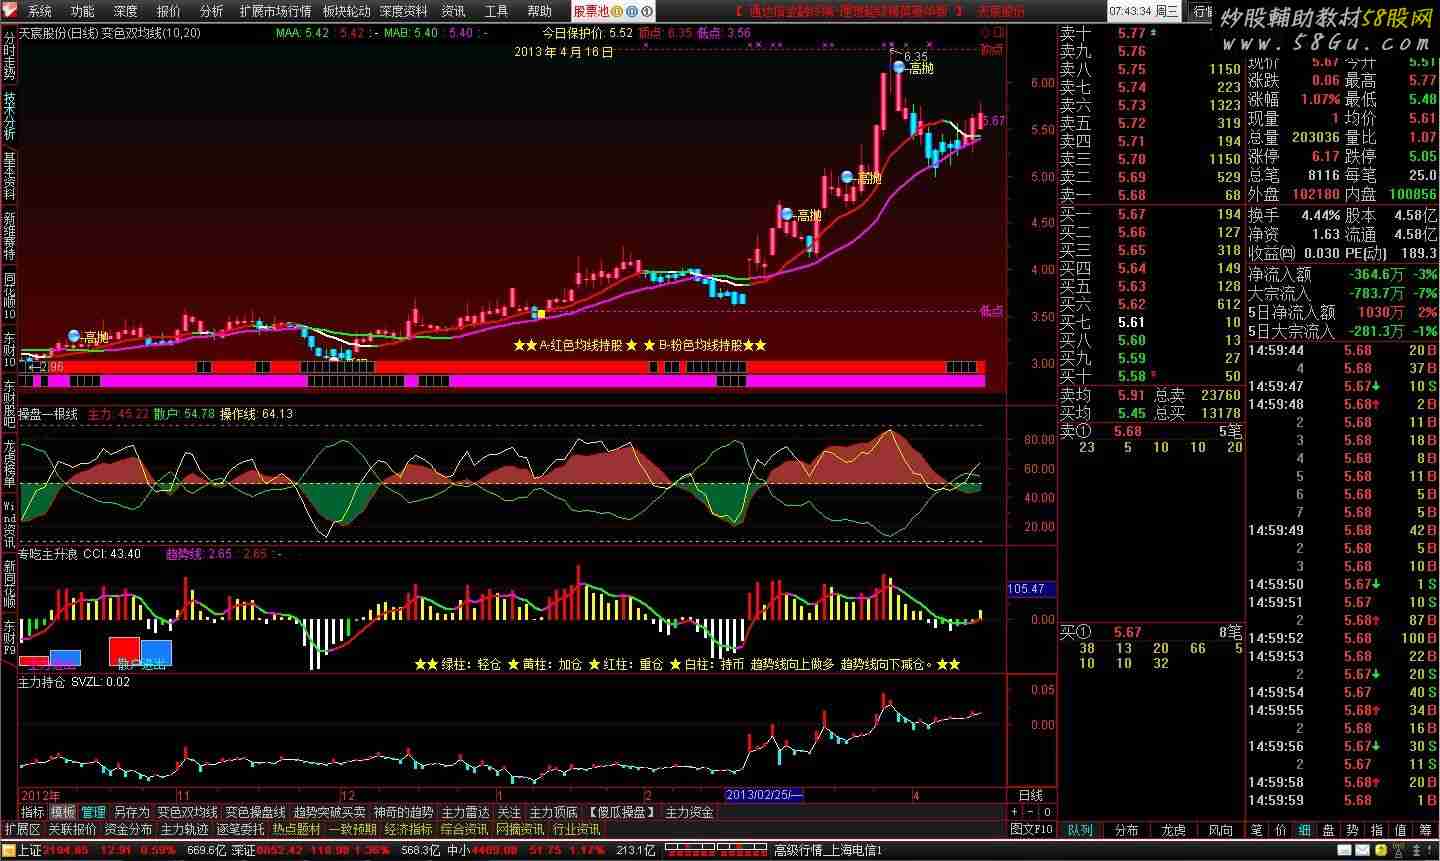Image resolution: width=1440 pixels, height=861 pixels.
Task: Select the 变色双均线 template
Action: click(187, 812)
